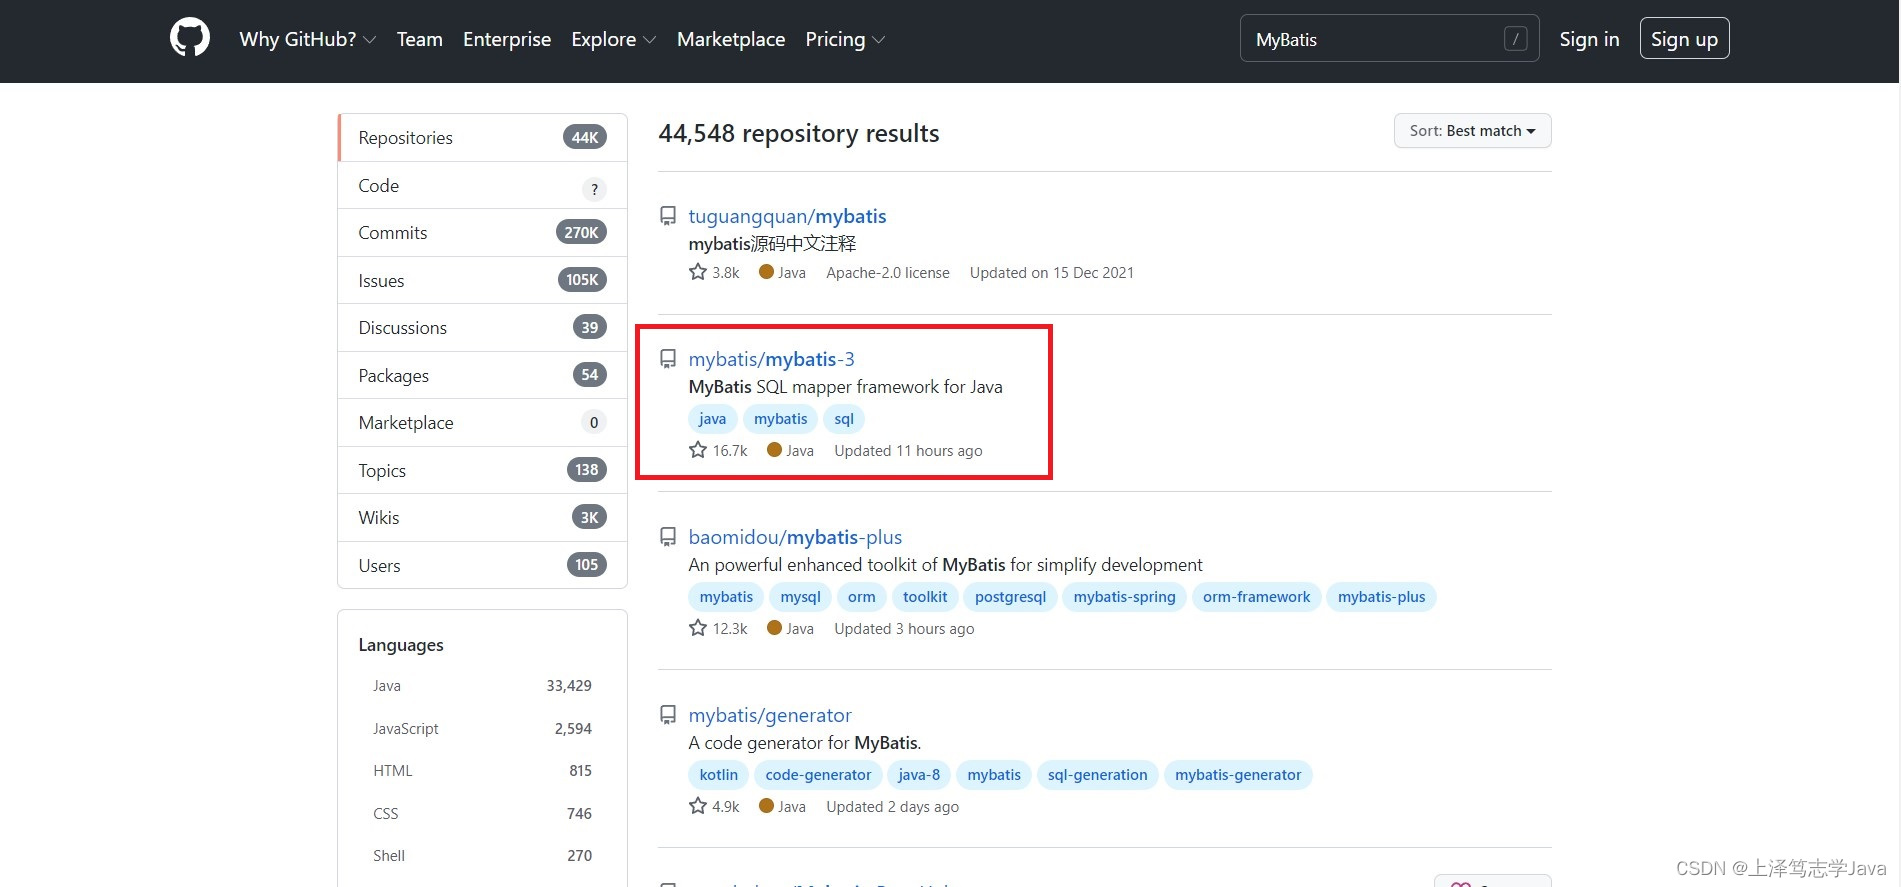
Task: Open mybatis/mybatis-3 repository link
Action: pos(771,359)
